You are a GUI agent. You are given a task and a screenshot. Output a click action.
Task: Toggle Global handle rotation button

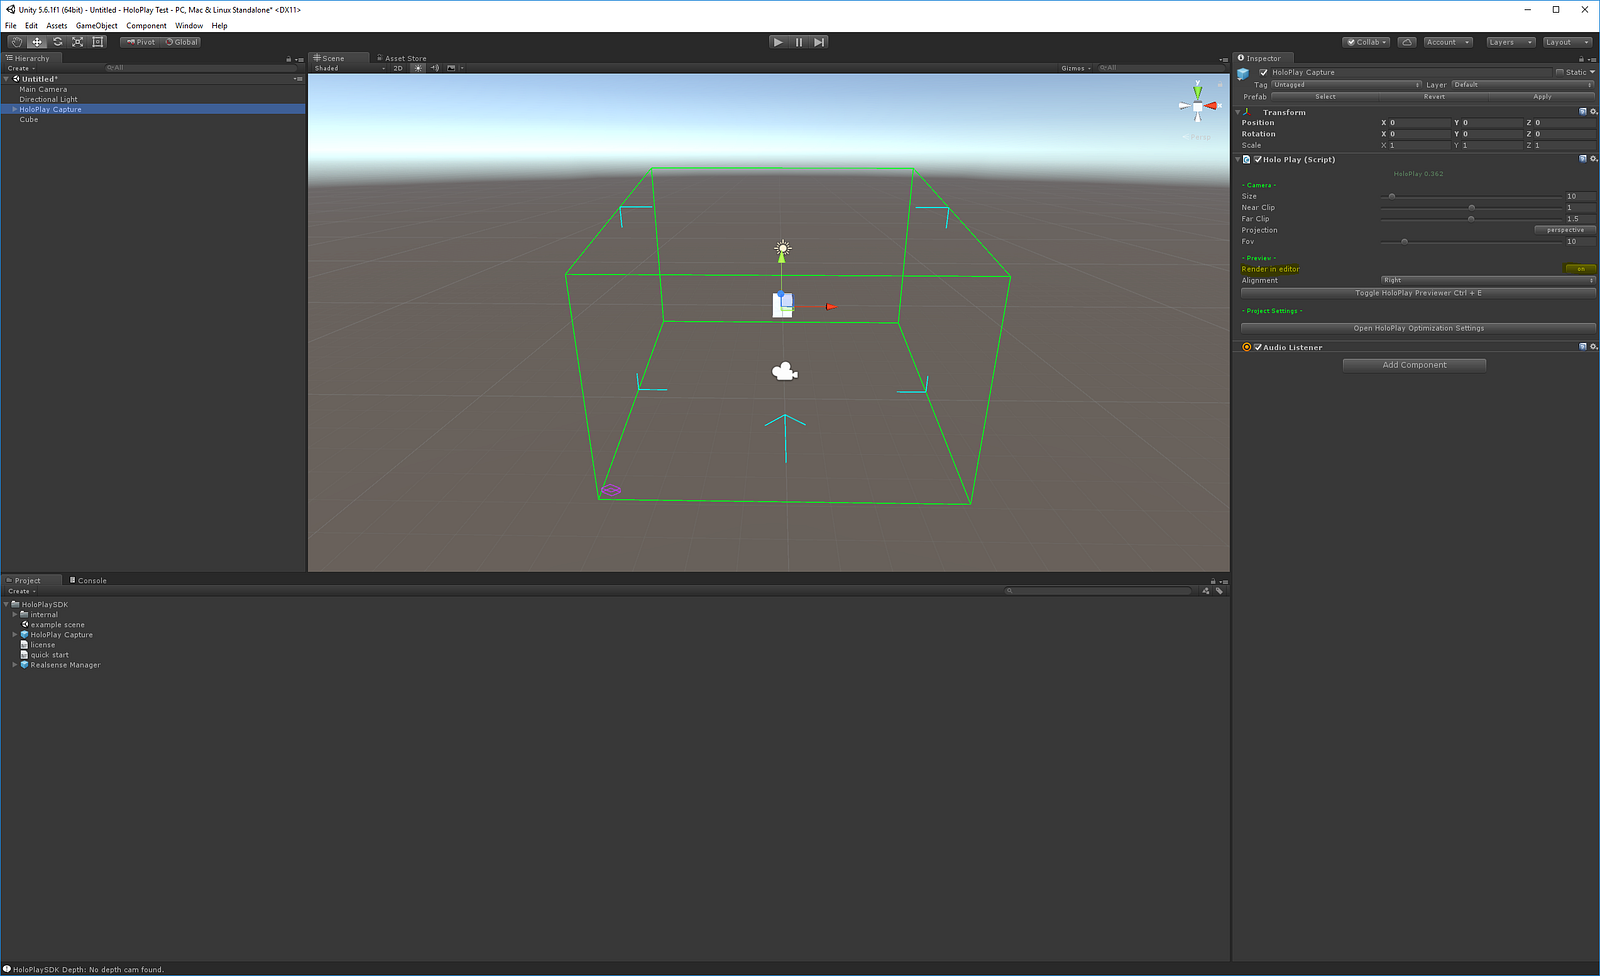point(181,42)
